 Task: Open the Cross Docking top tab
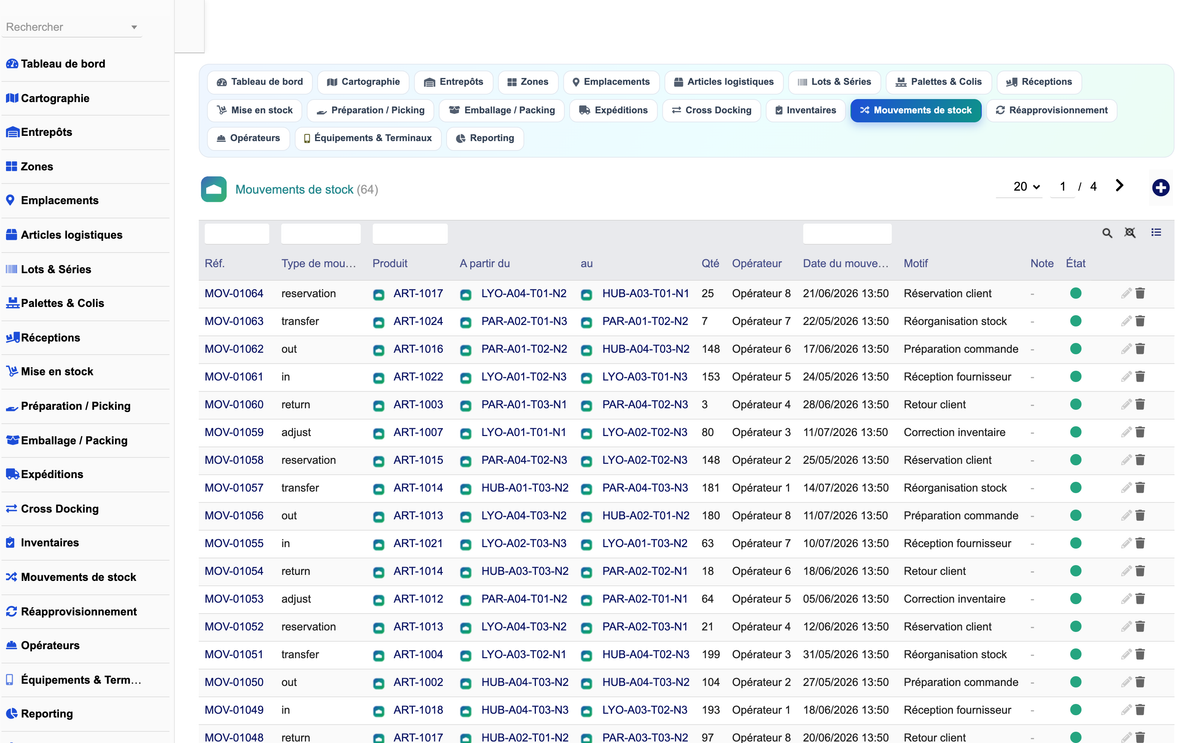point(711,110)
